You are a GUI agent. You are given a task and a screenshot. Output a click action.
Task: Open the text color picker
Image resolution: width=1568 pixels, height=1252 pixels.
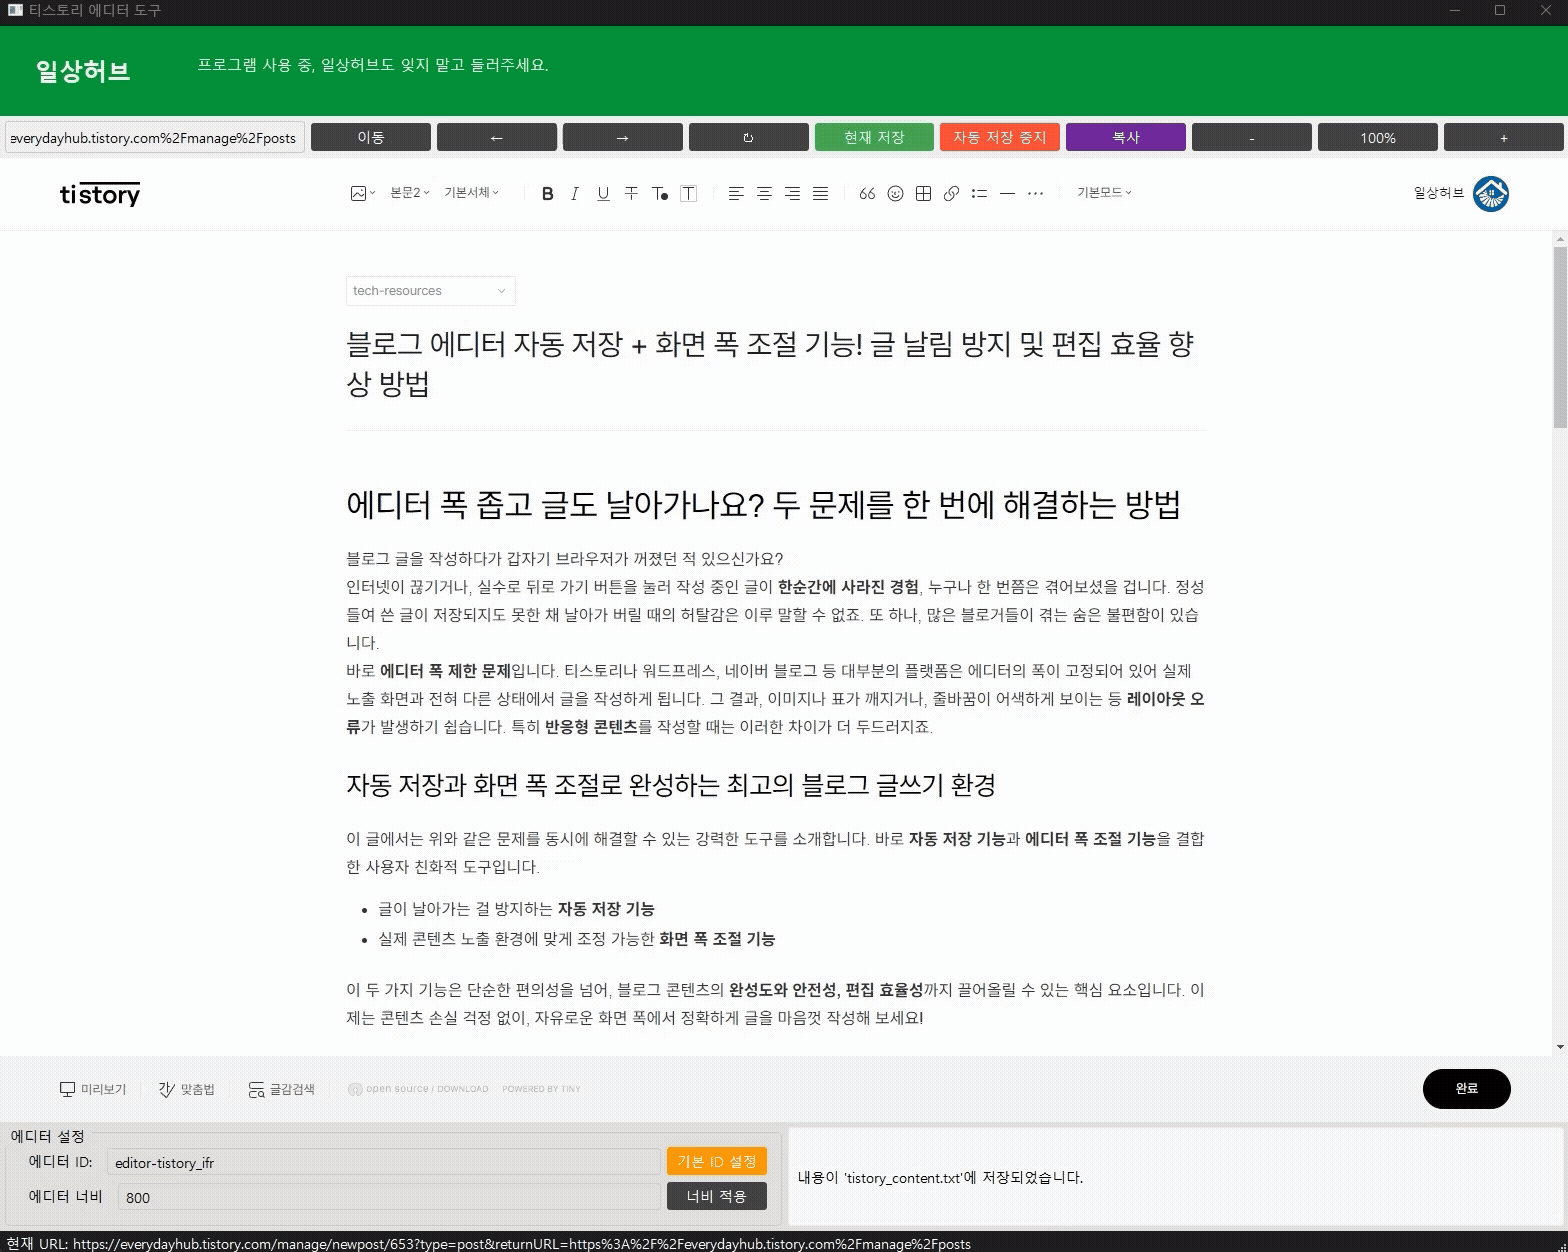pyautogui.click(x=659, y=194)
